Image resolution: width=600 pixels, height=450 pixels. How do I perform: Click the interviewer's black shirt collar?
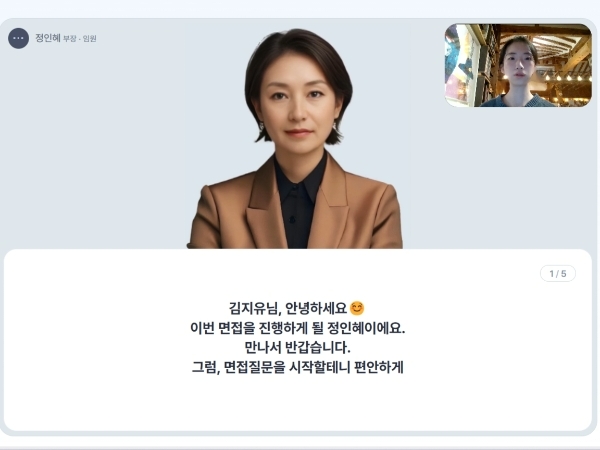[298, 180]
